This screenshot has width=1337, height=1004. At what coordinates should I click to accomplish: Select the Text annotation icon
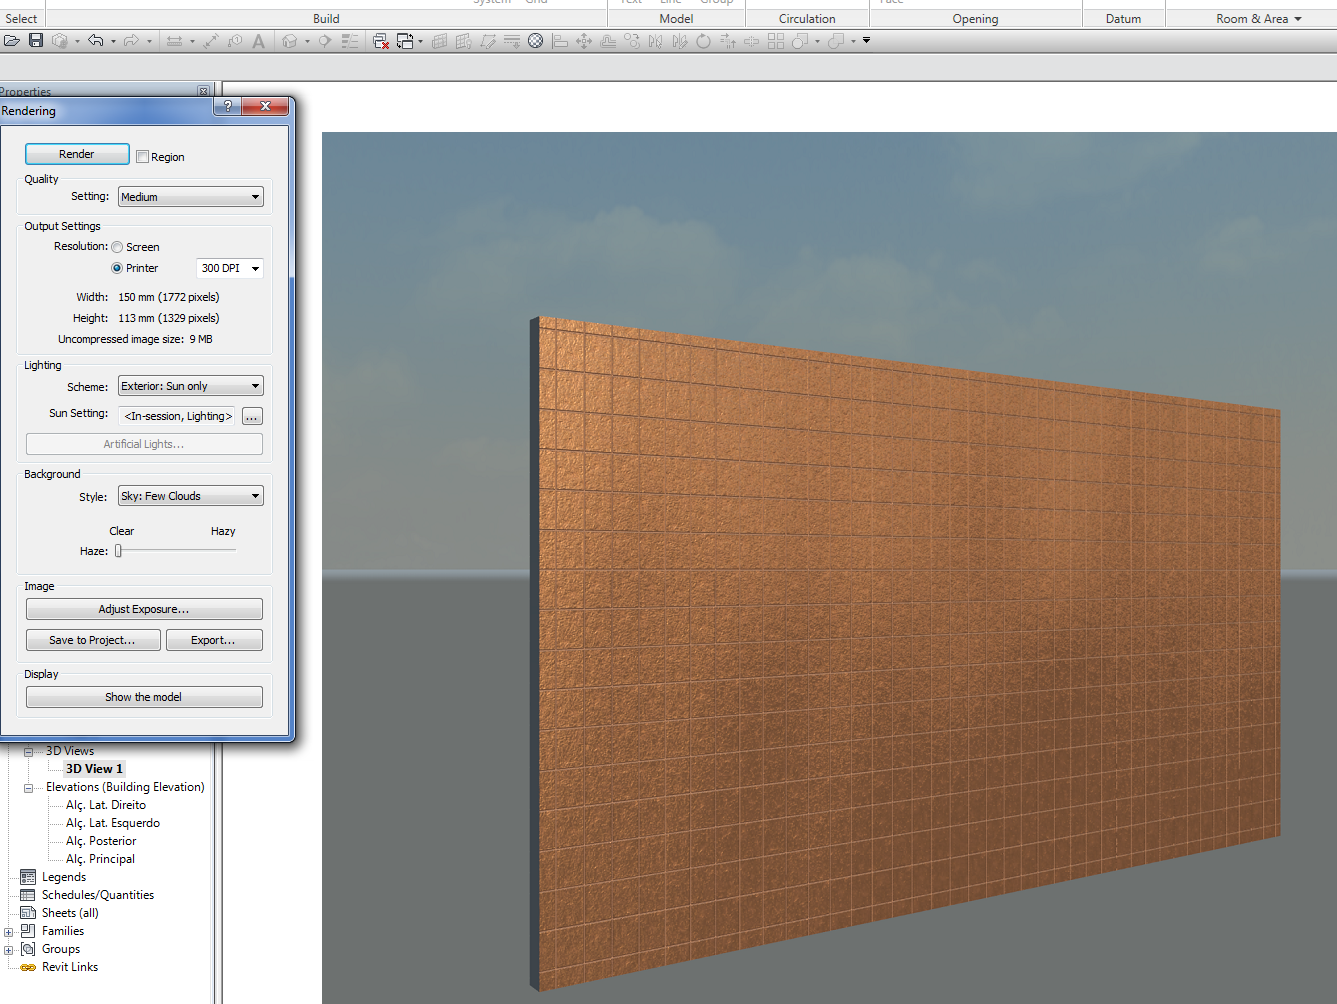[x=256, y=41]
